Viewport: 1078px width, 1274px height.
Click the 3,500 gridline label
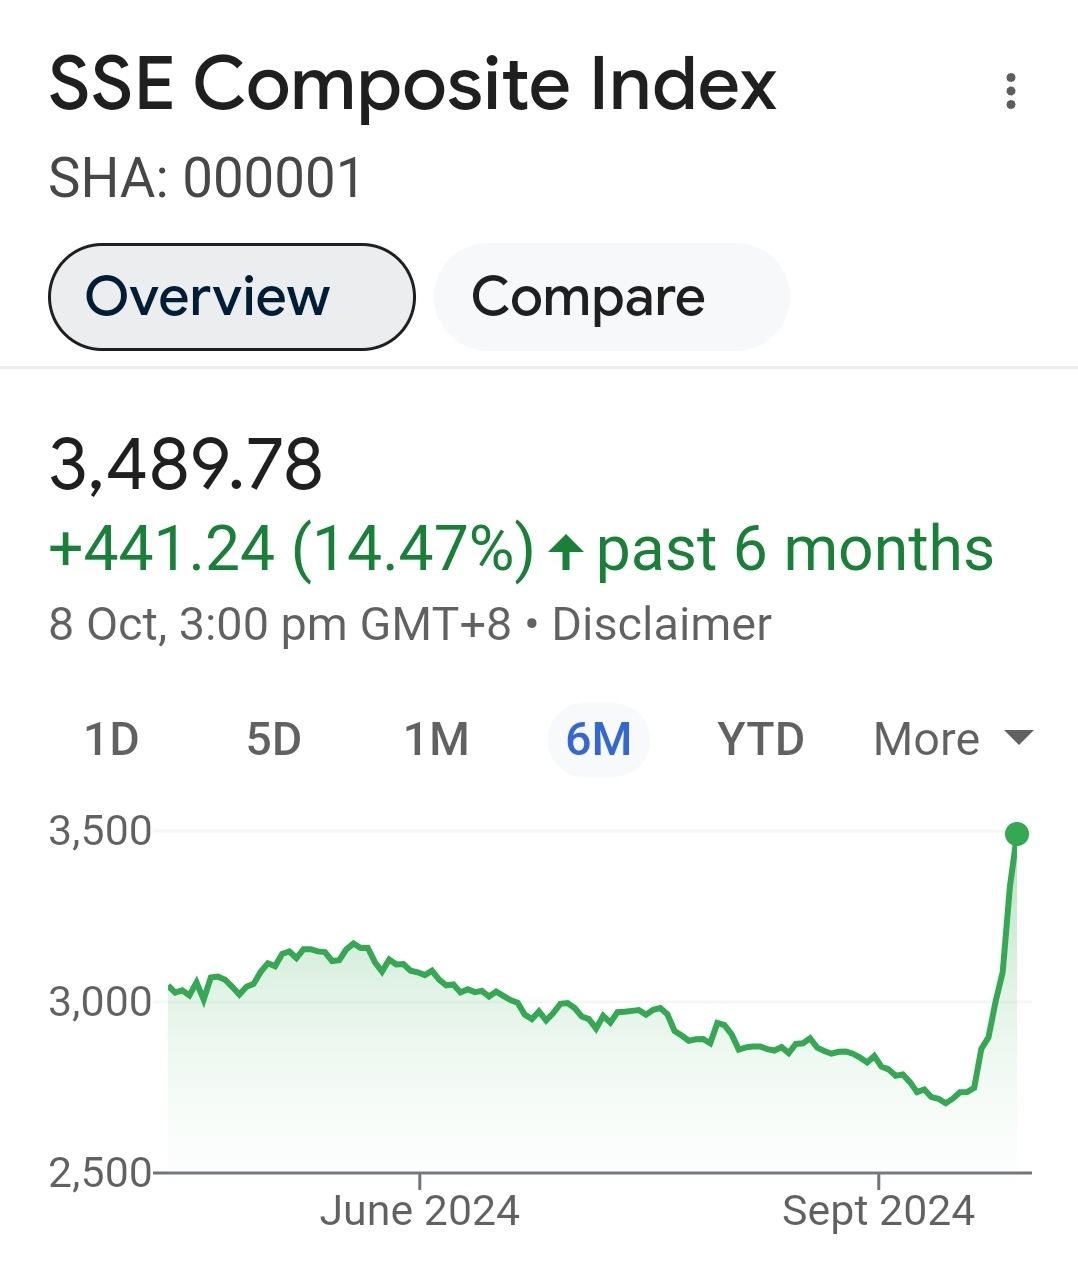point(100,830)
